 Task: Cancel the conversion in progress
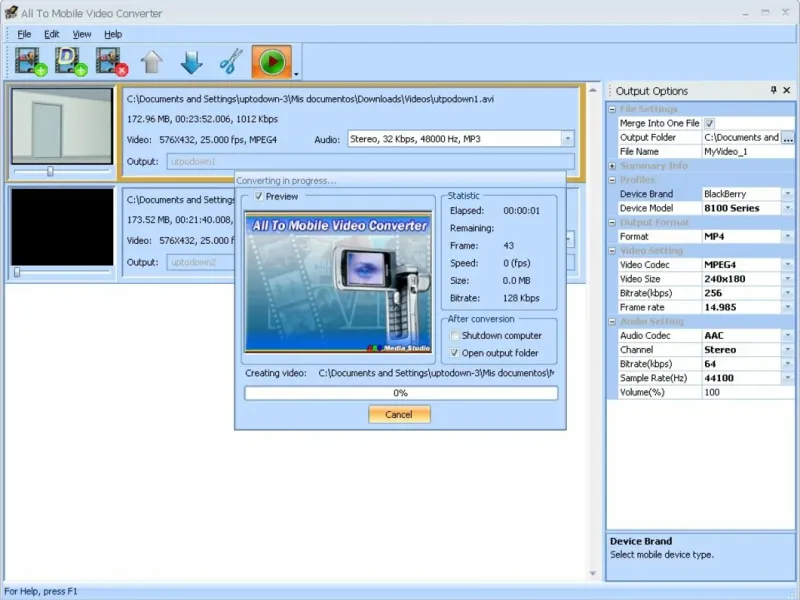click(x=398, y=414)
